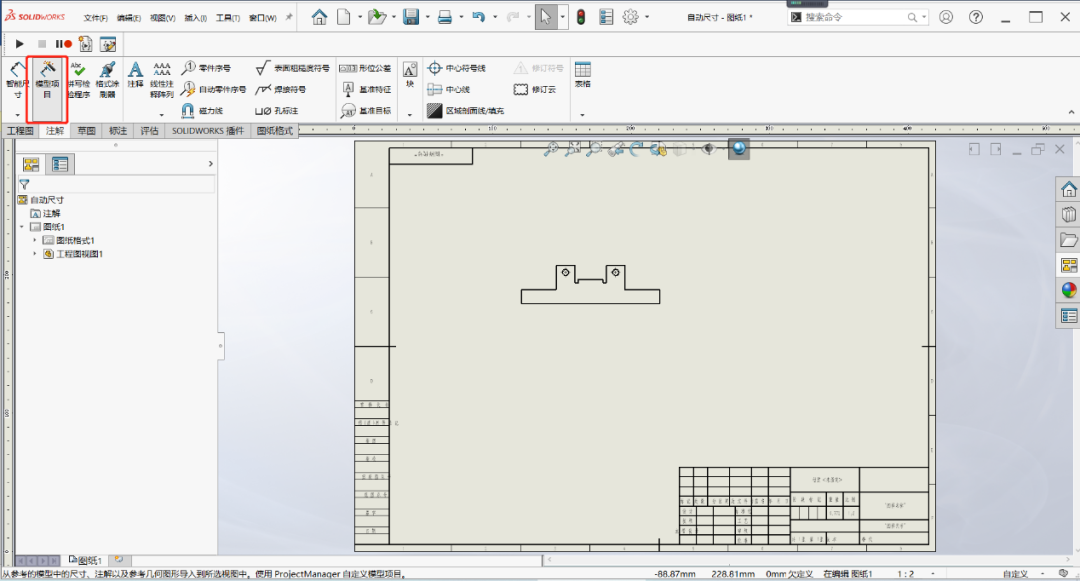The height and width of the screenshot is (581, 1080).
Task: Select the 磁力线 magnetic line tool
Action: pyautogui.click(x=202, y=110)
